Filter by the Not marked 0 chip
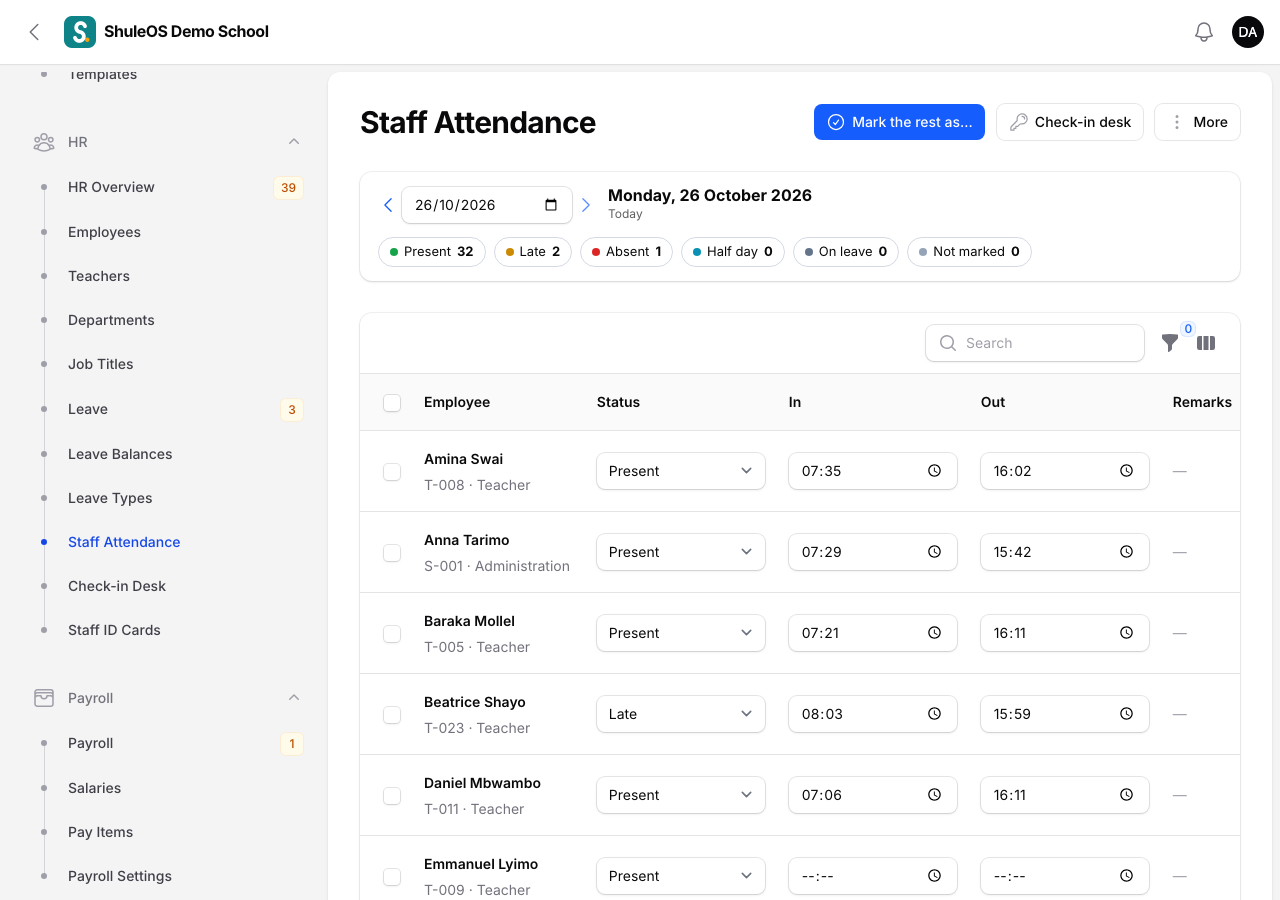Viewport: 1280px width, 900px height. [969, 252]
